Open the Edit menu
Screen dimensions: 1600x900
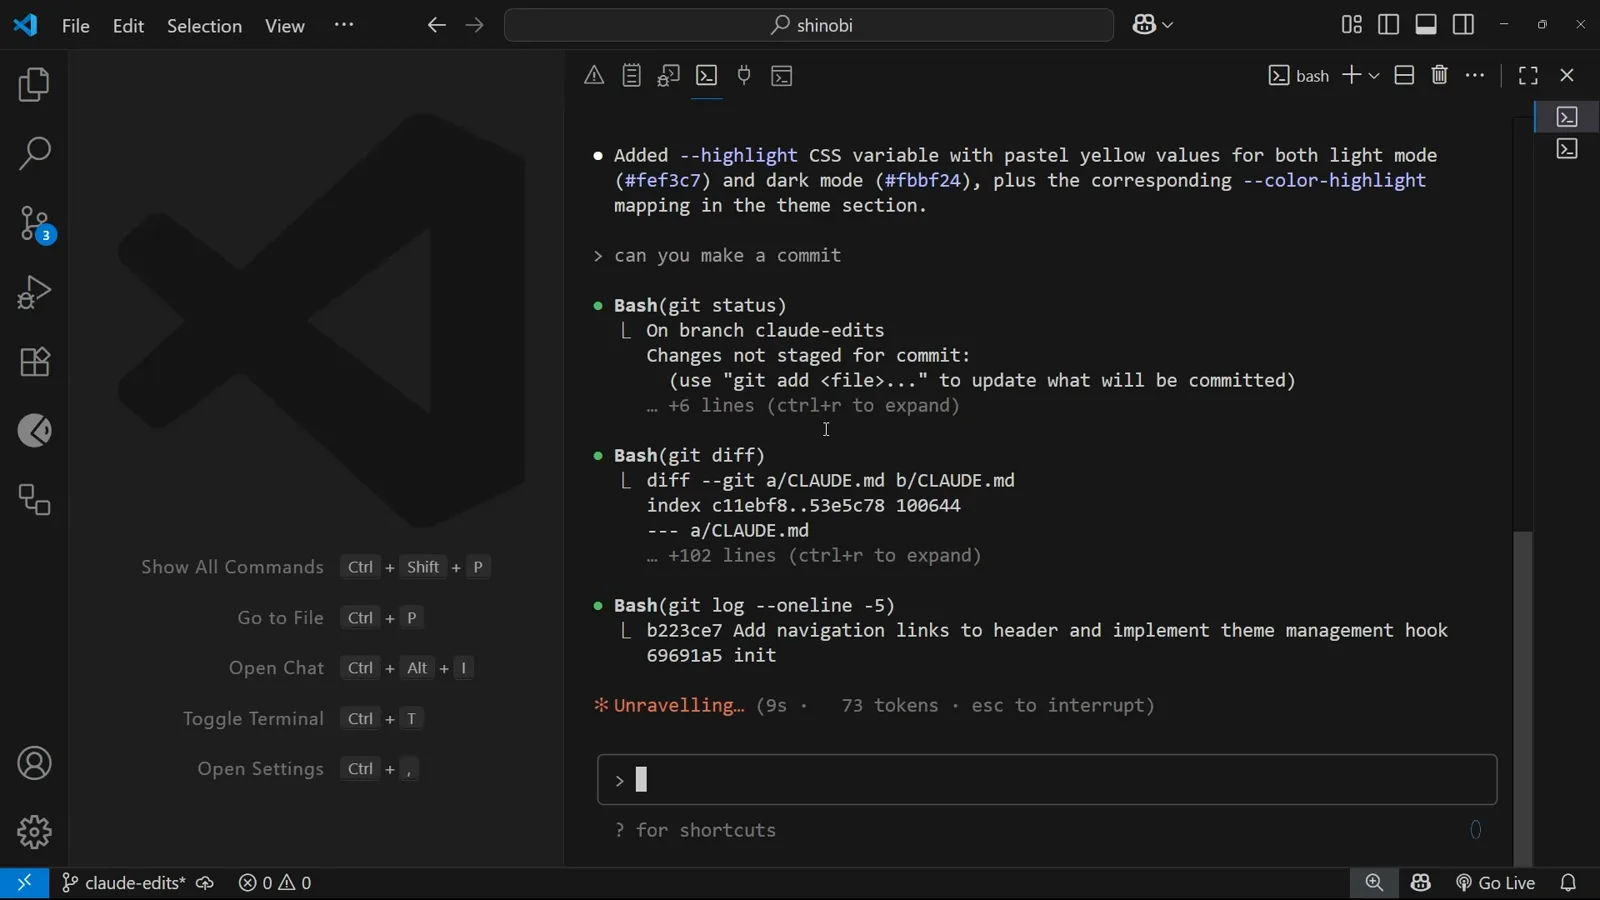128,25
